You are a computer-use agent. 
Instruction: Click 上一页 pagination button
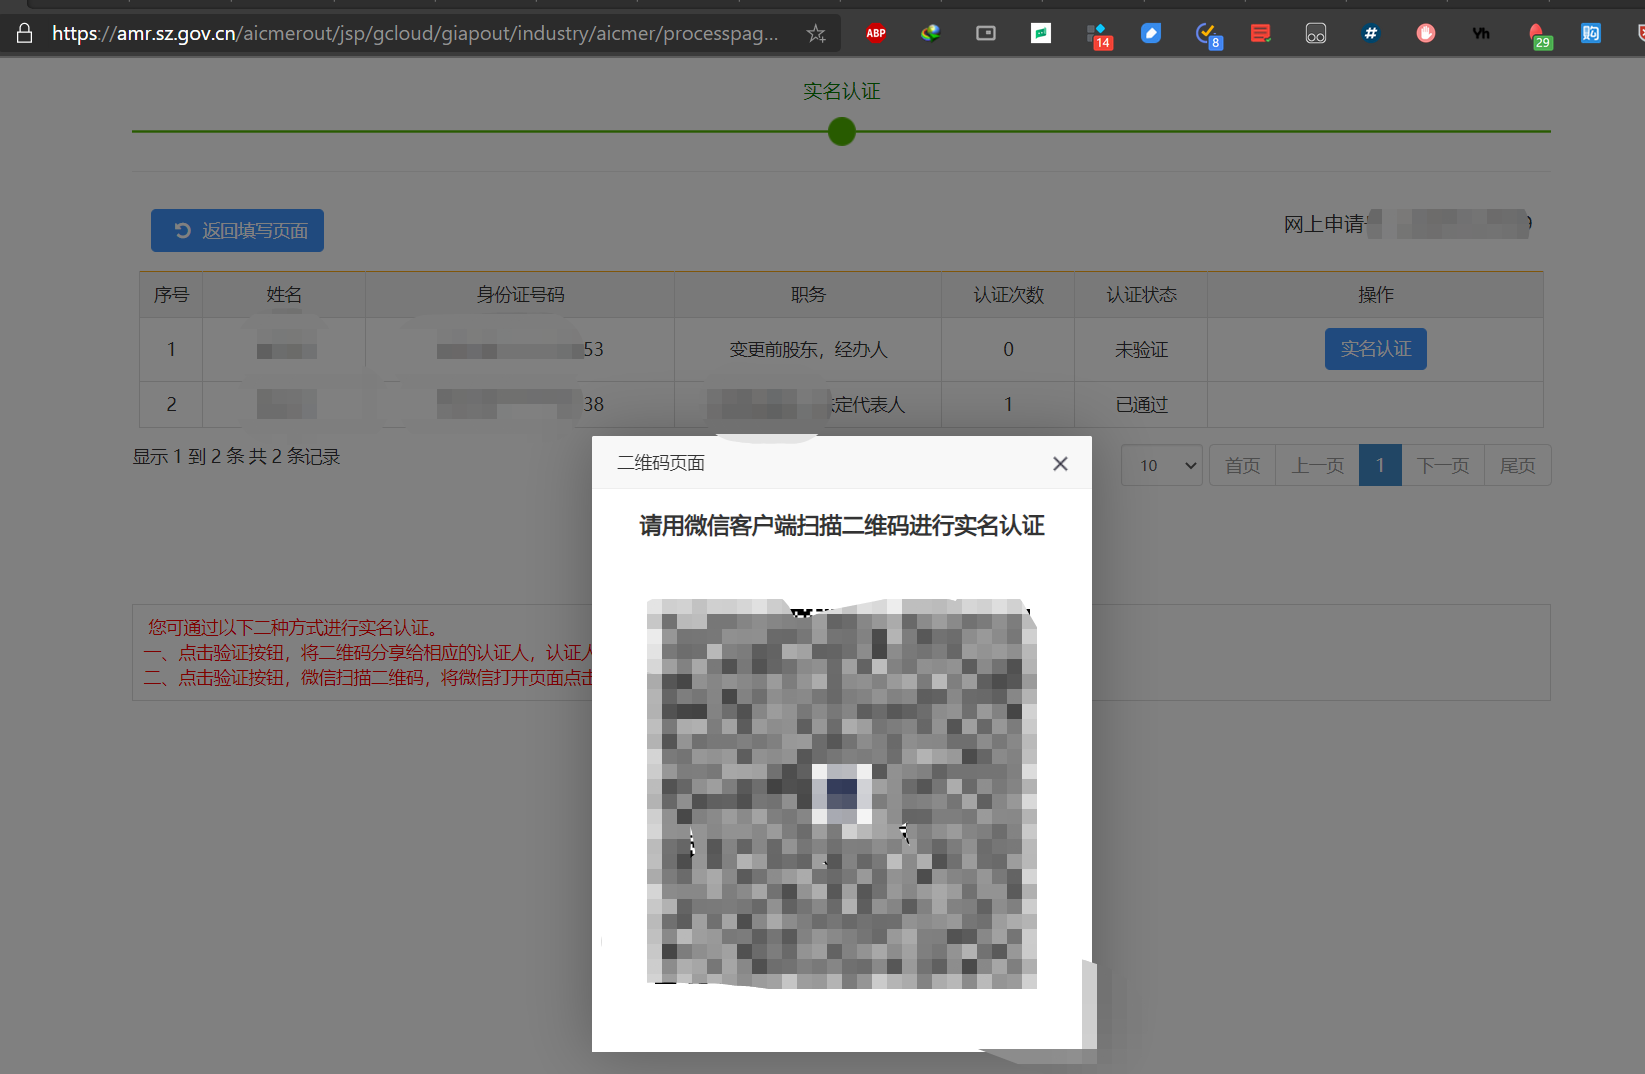point(1317,465)
